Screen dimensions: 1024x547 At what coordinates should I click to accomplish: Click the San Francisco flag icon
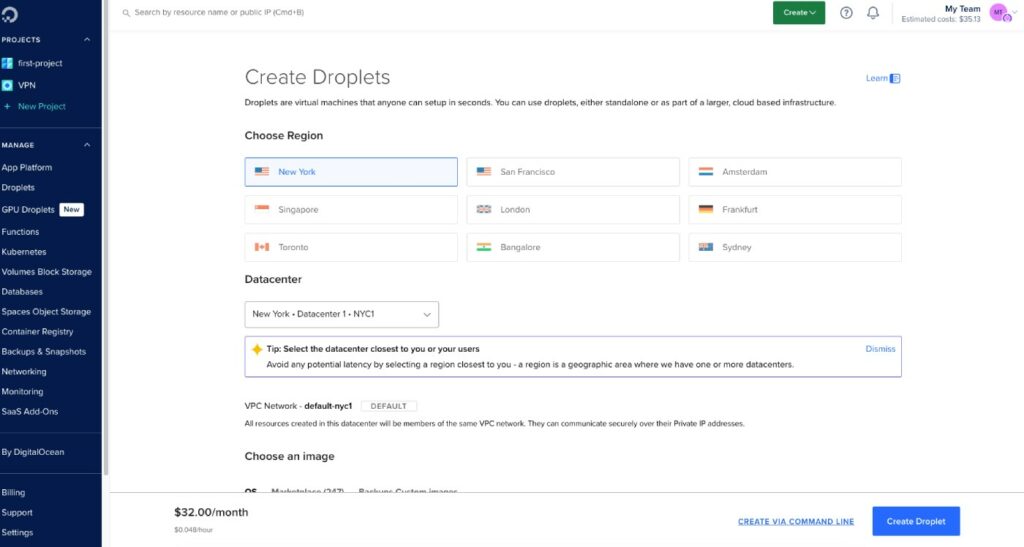pos(484,172)
